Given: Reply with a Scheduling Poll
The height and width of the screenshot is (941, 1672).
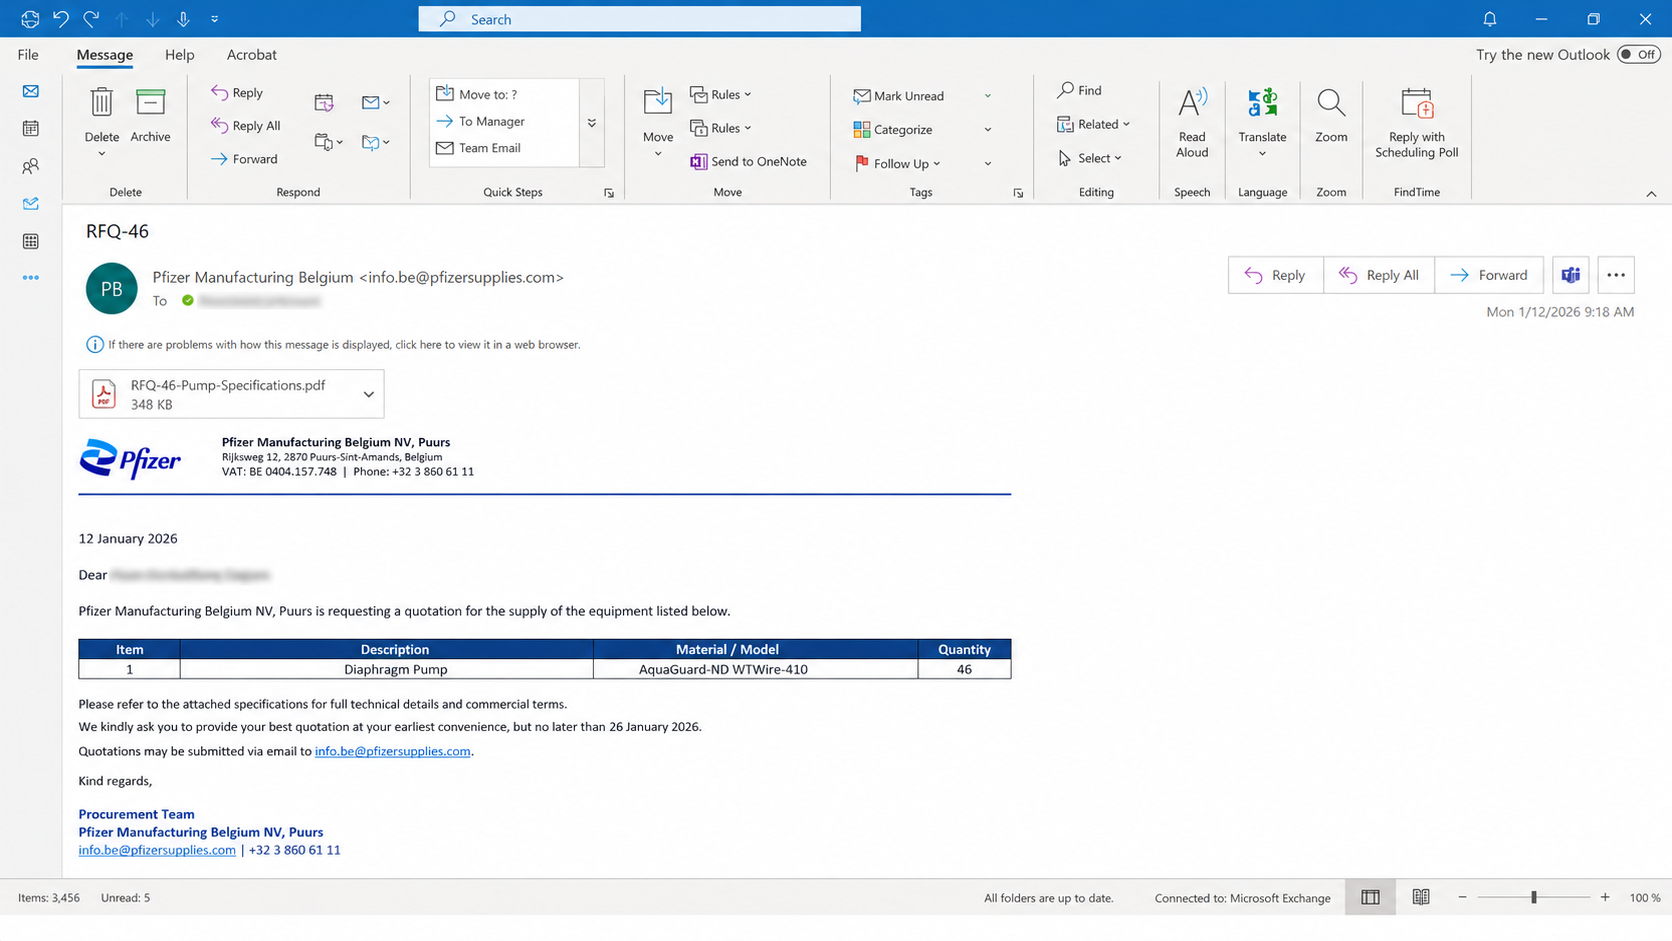Looking at the screenshot, I should pos(1416,123).
